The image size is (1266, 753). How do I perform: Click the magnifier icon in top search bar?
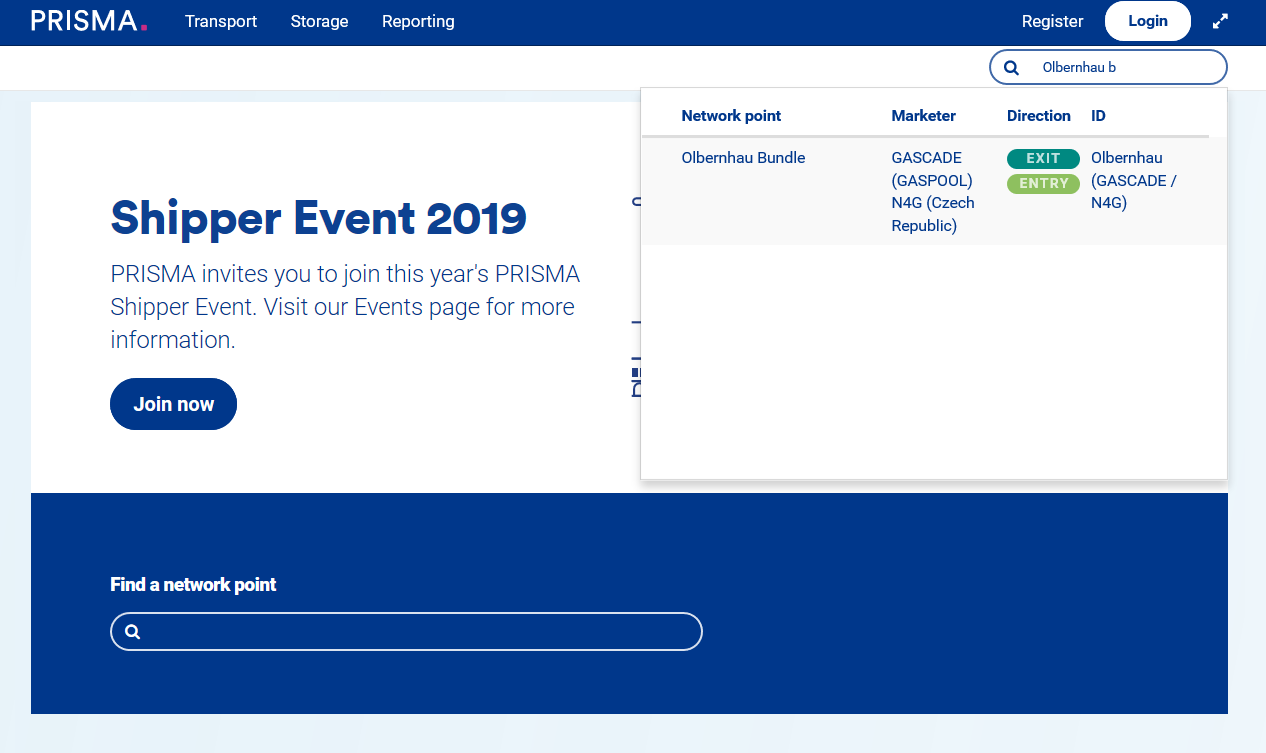1011,68
